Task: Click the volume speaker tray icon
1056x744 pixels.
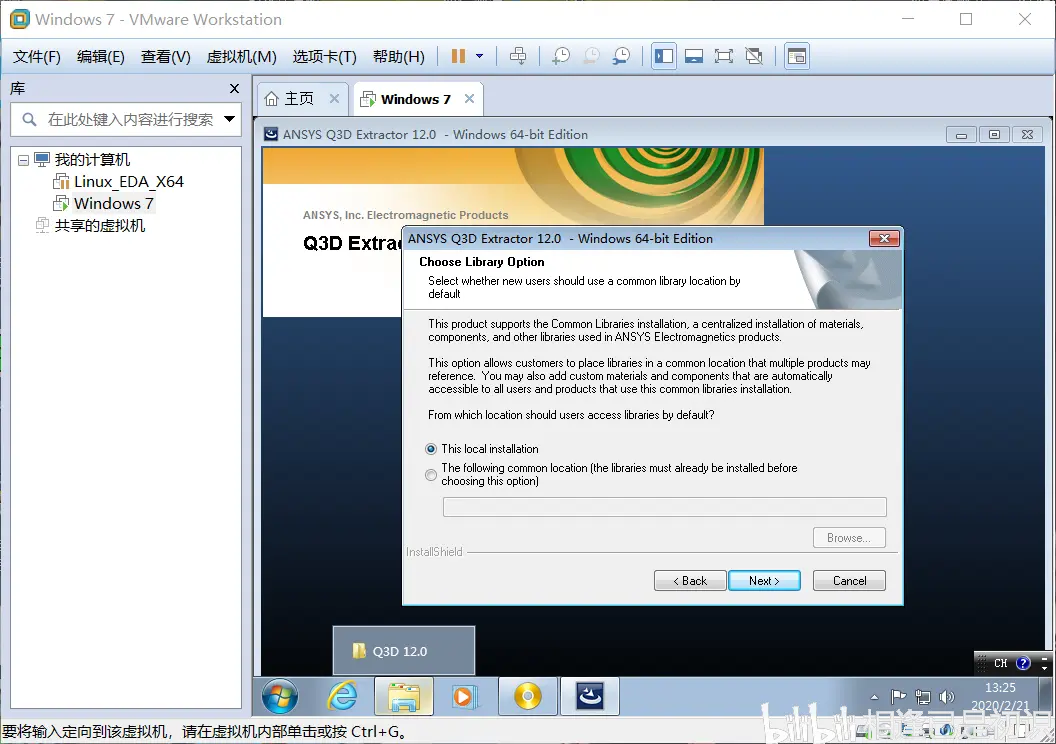Action: coord(947,697)
